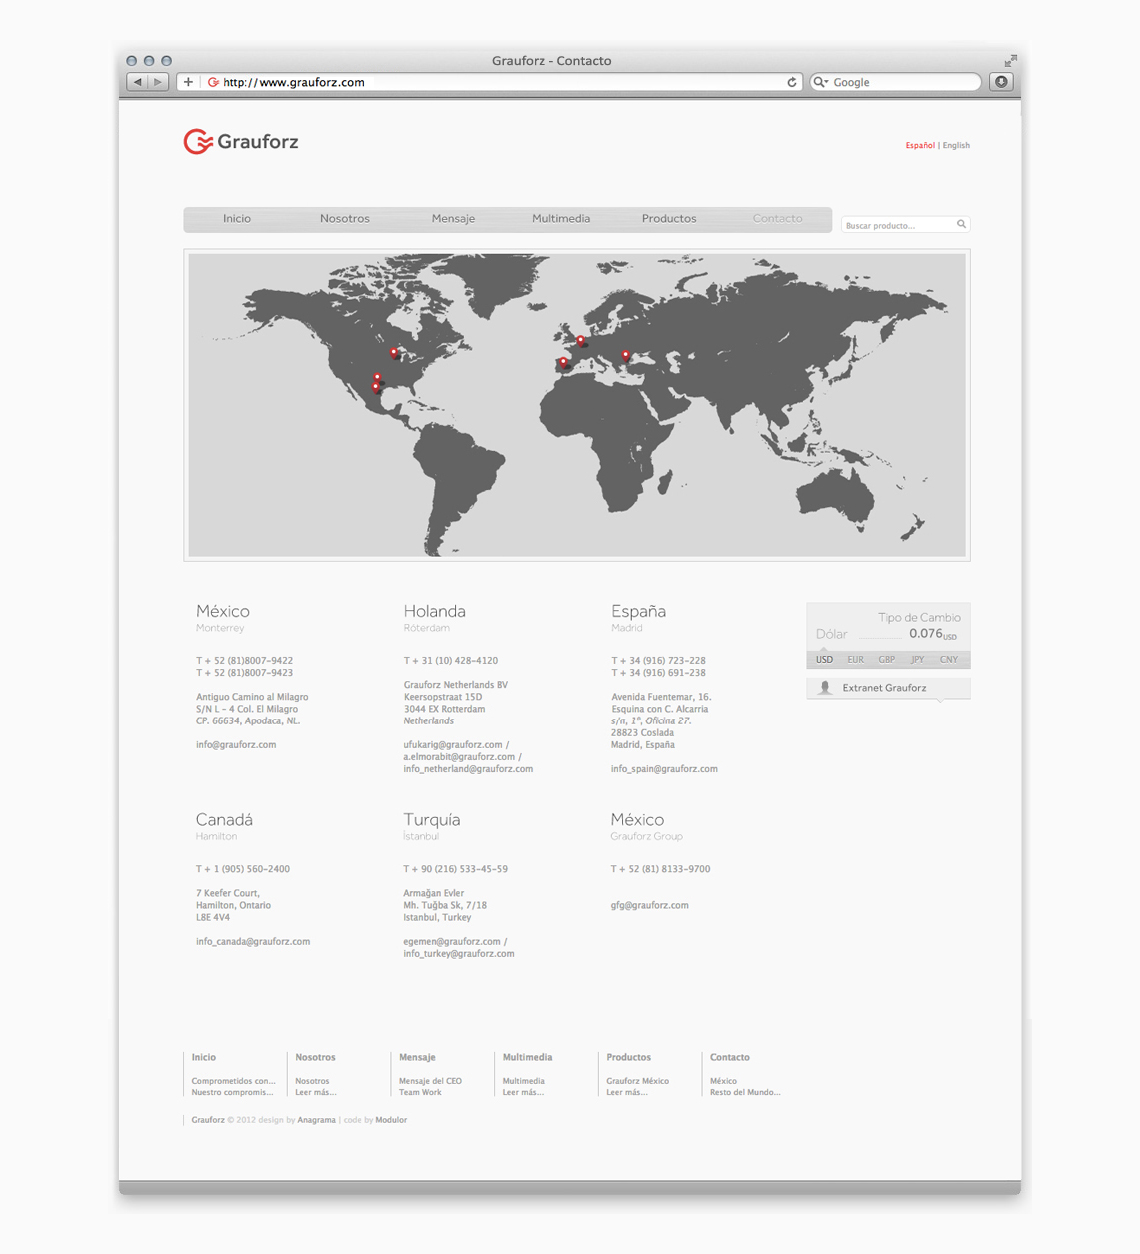This screenshot has width=1140, height=1254.
Task: Click the browser back arrow button
Action: [138, 82]
